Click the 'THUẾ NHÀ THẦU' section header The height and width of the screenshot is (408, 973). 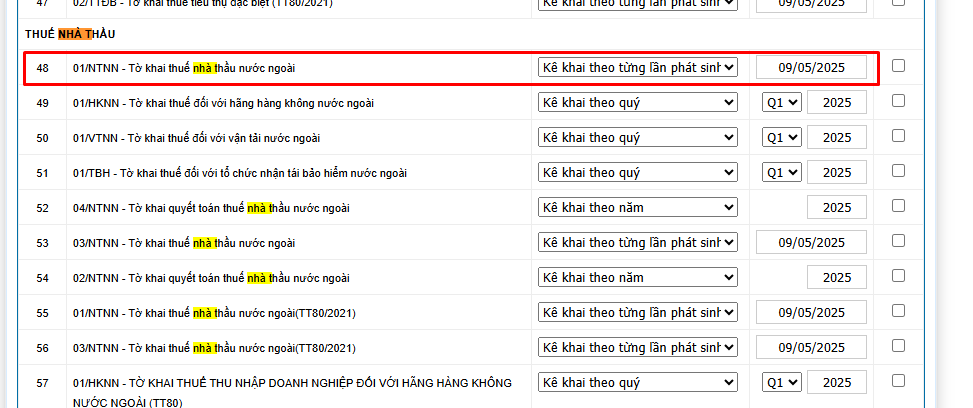70,34
